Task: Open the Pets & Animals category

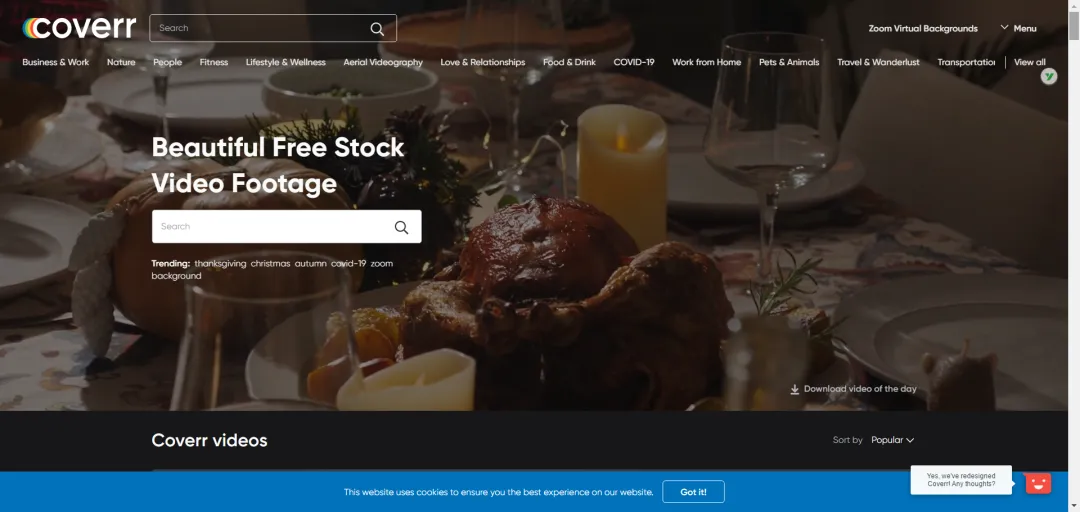Action: [x=789, y=62]
